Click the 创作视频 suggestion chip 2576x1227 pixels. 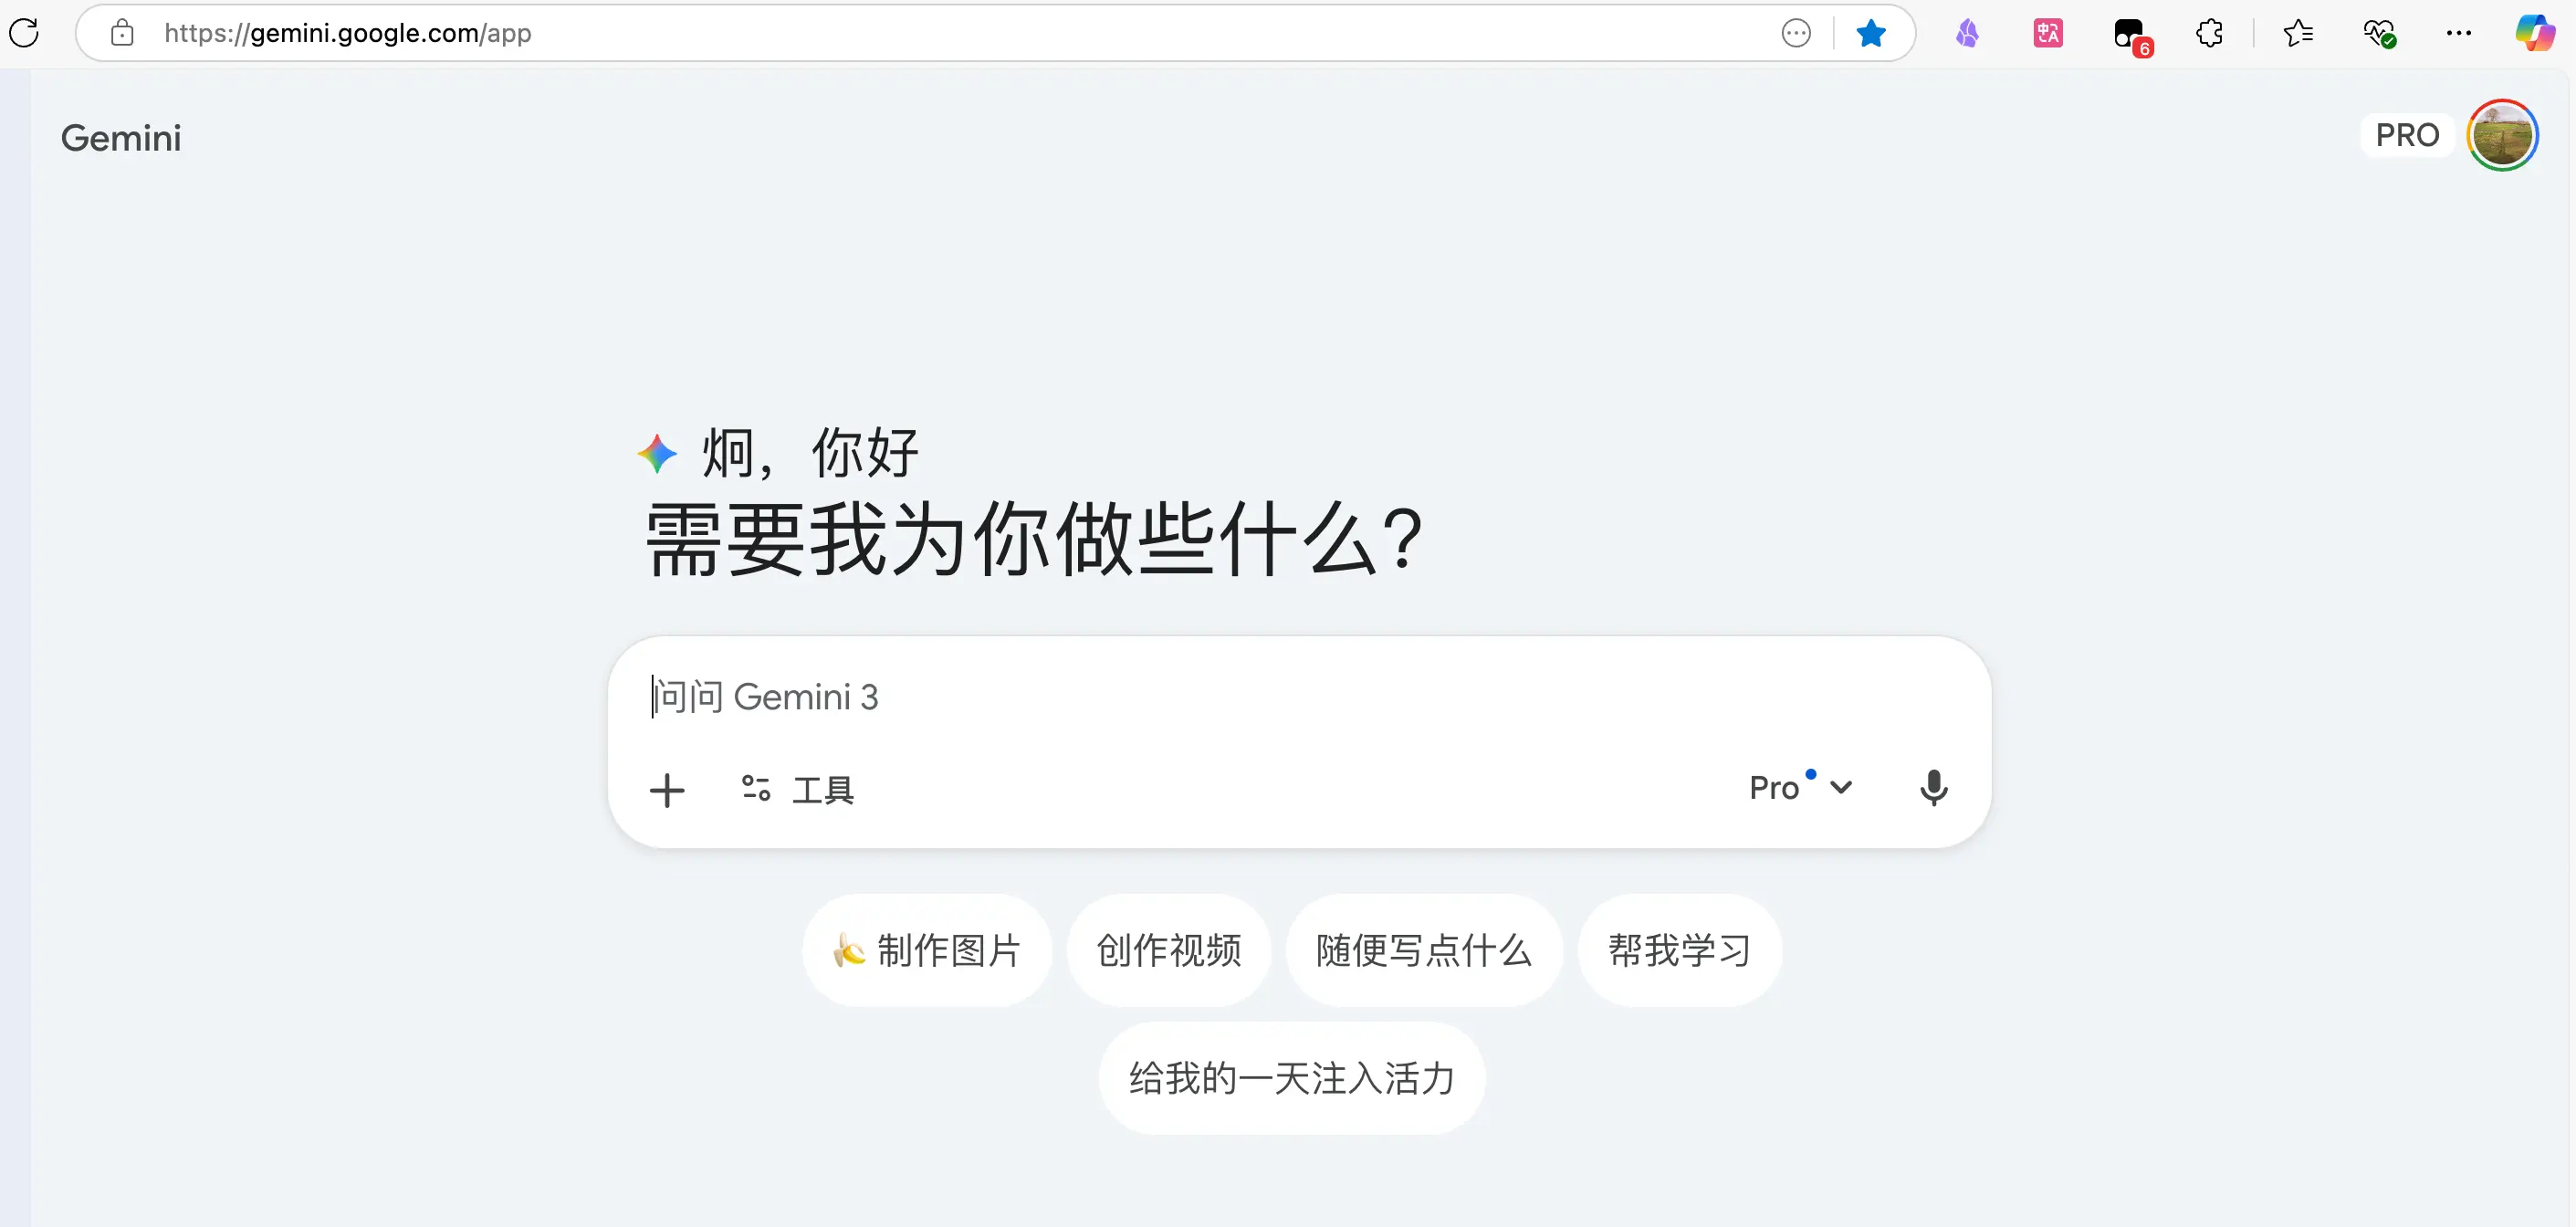click(1169, 950)
